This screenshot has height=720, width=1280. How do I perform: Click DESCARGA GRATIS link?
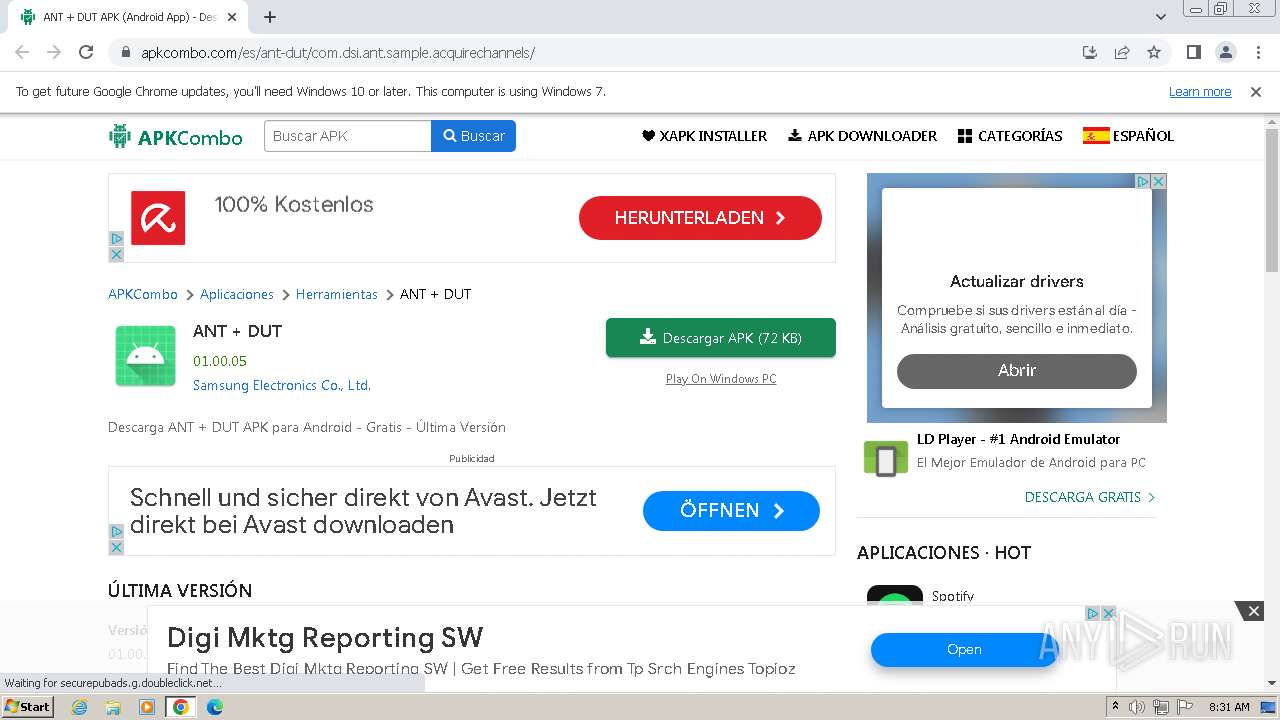tap(1090, 497)
